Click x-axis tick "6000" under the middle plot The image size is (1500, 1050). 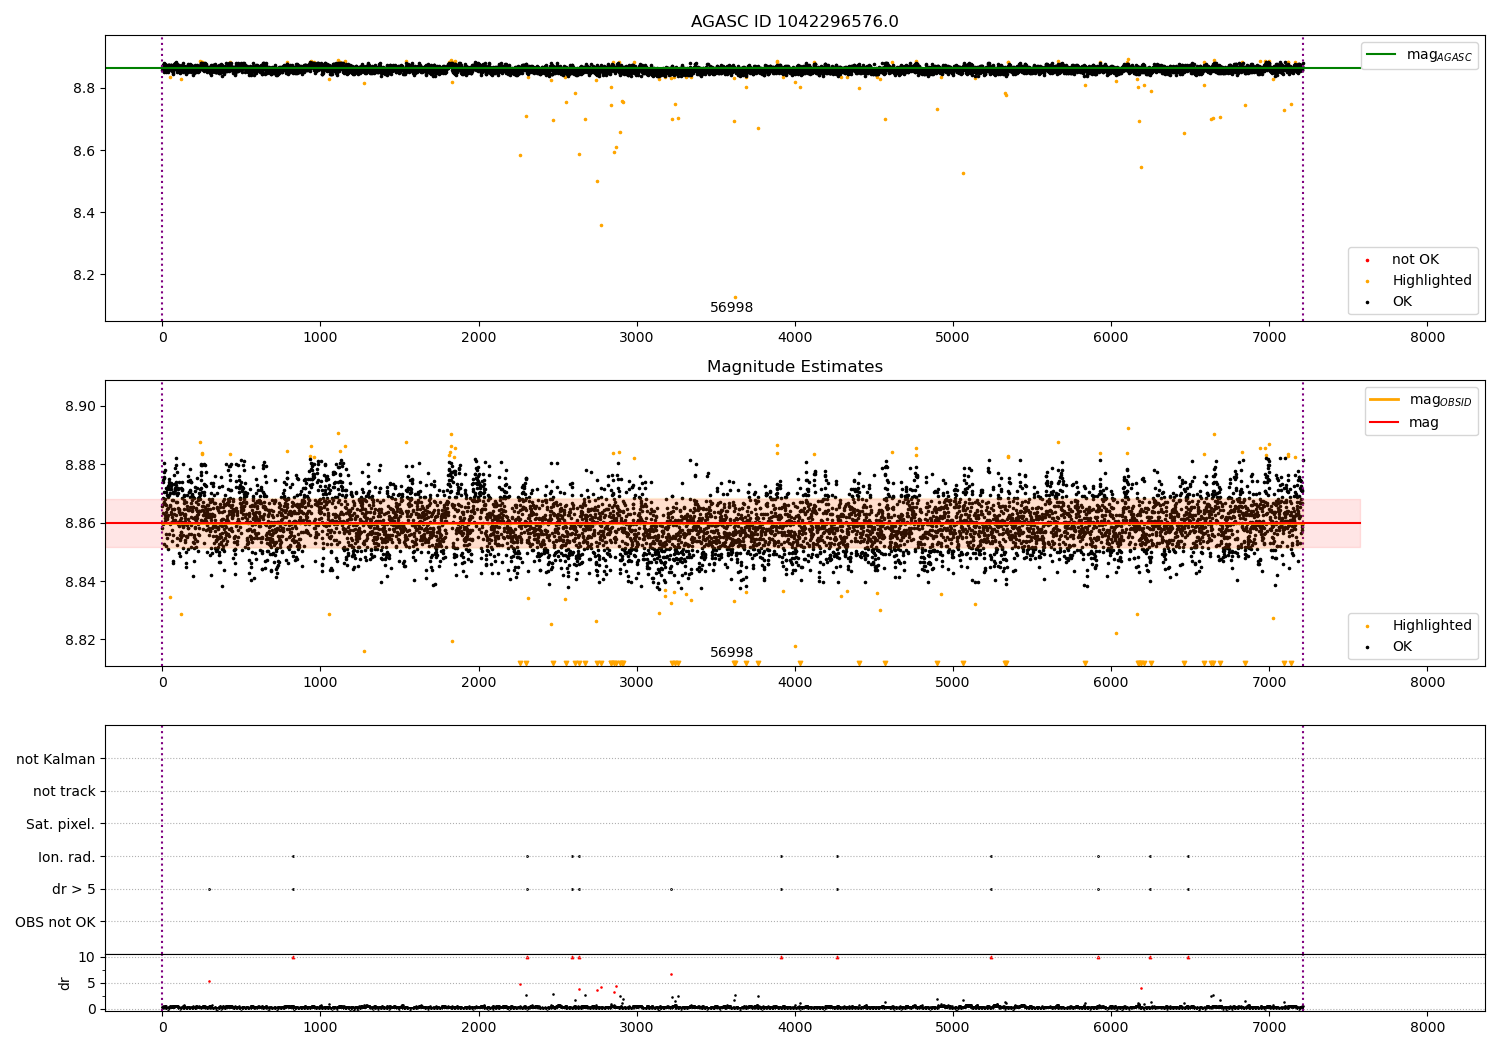click(1111, 683)
